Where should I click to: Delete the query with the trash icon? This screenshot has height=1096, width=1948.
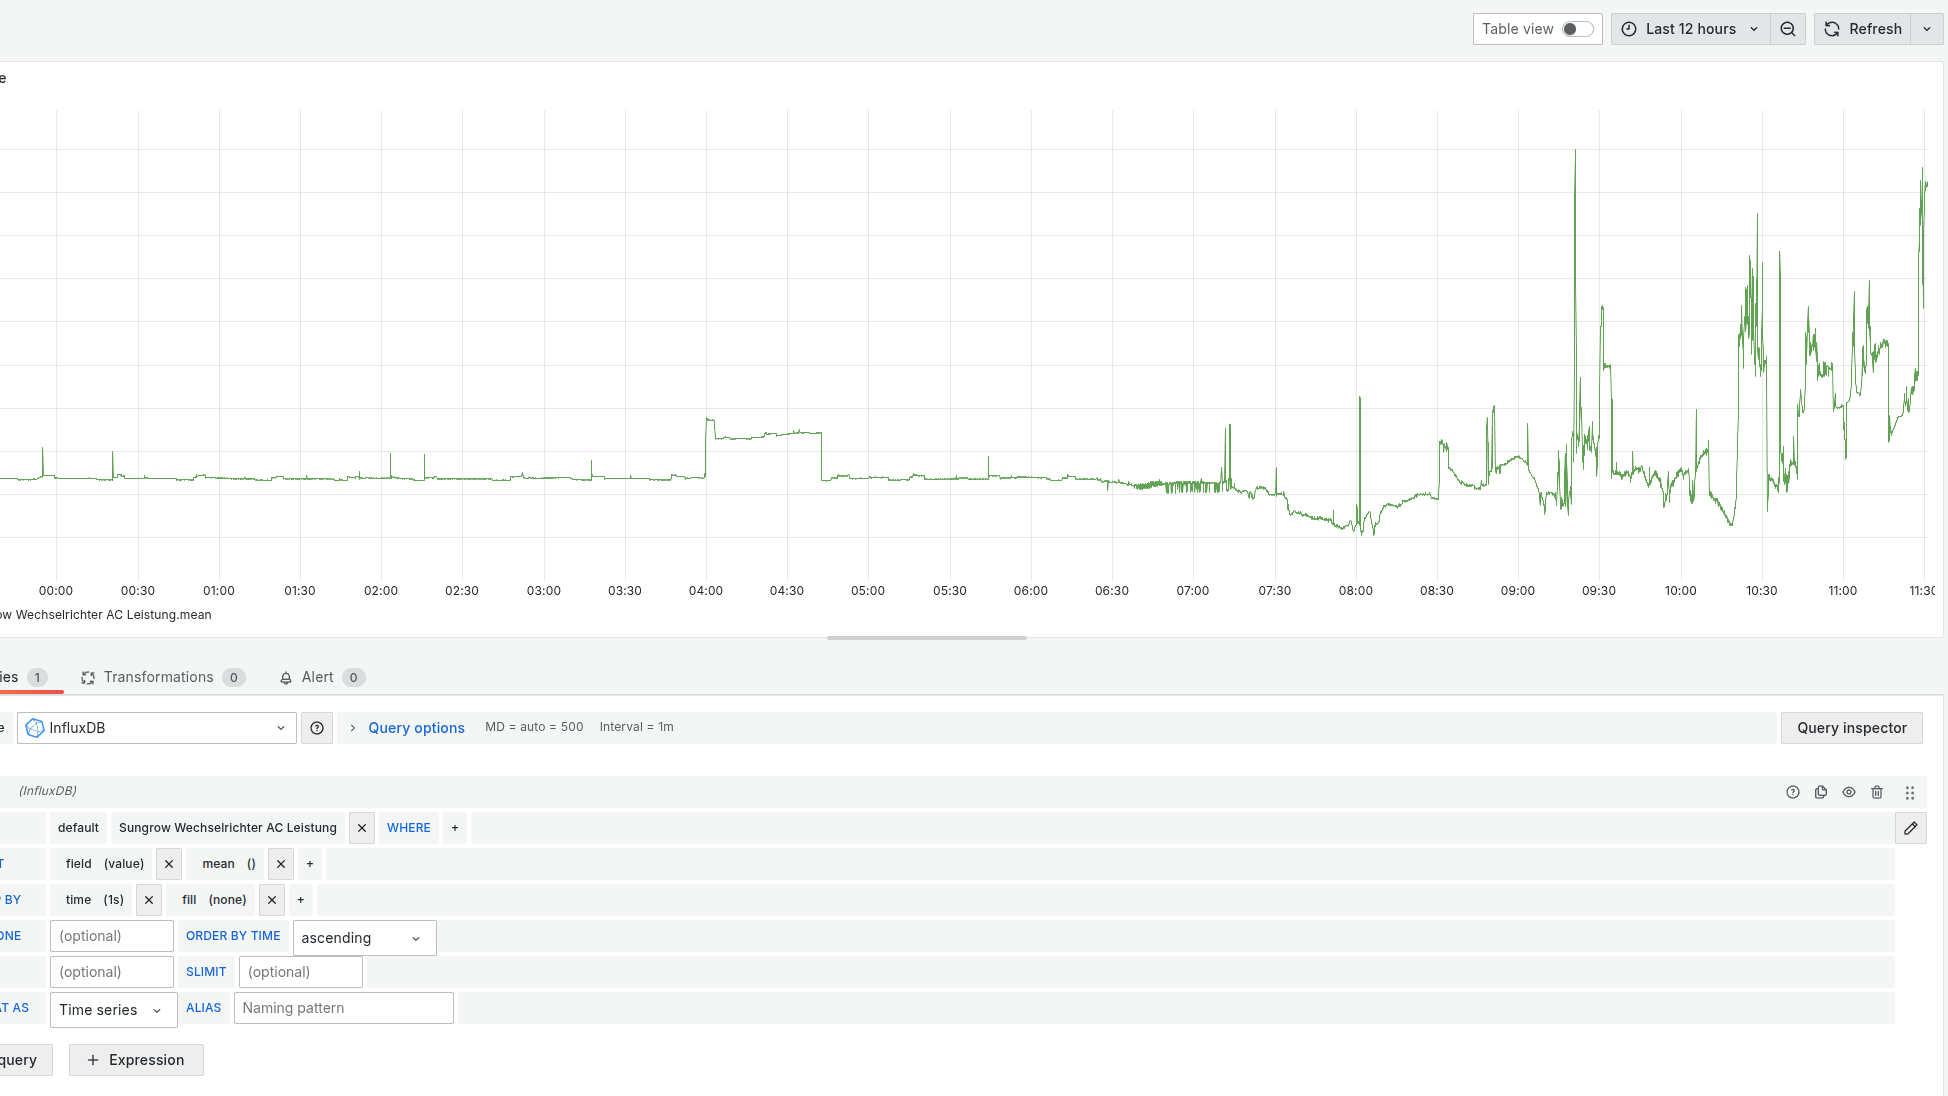click(x=1877, y=791)
